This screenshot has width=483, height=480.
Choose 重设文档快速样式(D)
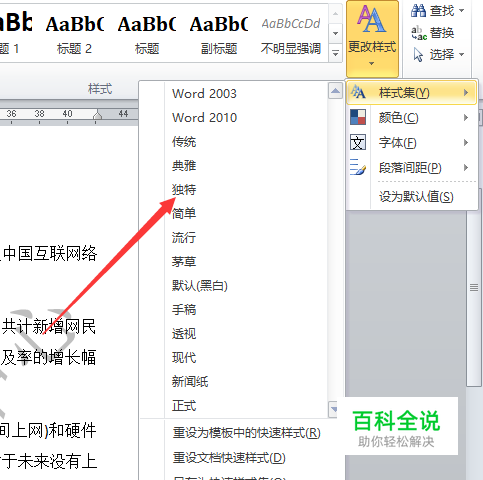[229, 458]
